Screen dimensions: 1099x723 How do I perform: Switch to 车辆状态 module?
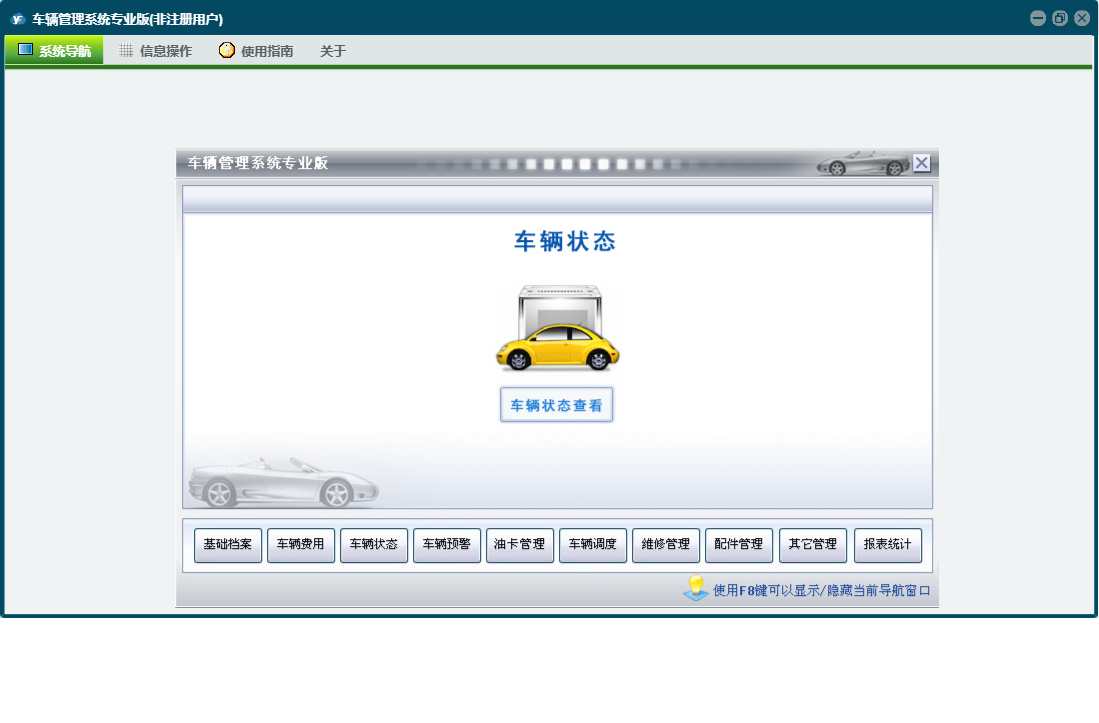[x=374, y=545]
